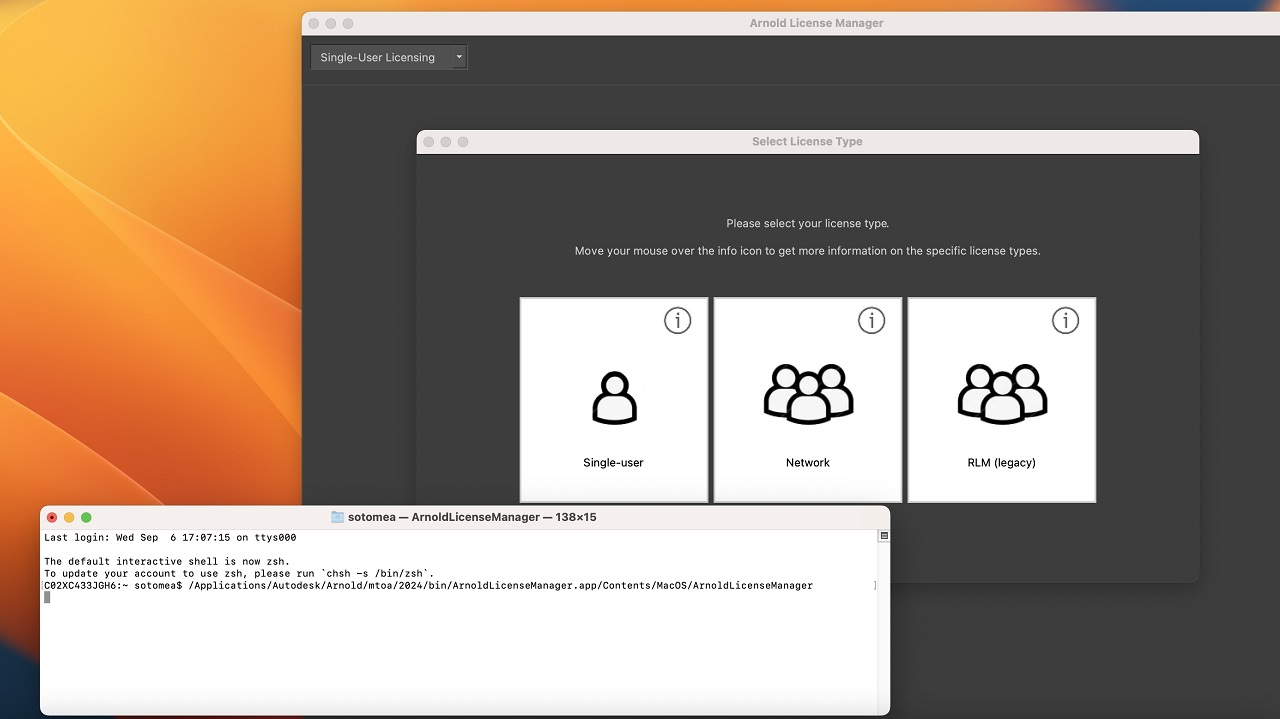The image size is (1280, 719).
Task: Click 'The default interactive shell is now zsh' line
Action: tap(167, 561)
